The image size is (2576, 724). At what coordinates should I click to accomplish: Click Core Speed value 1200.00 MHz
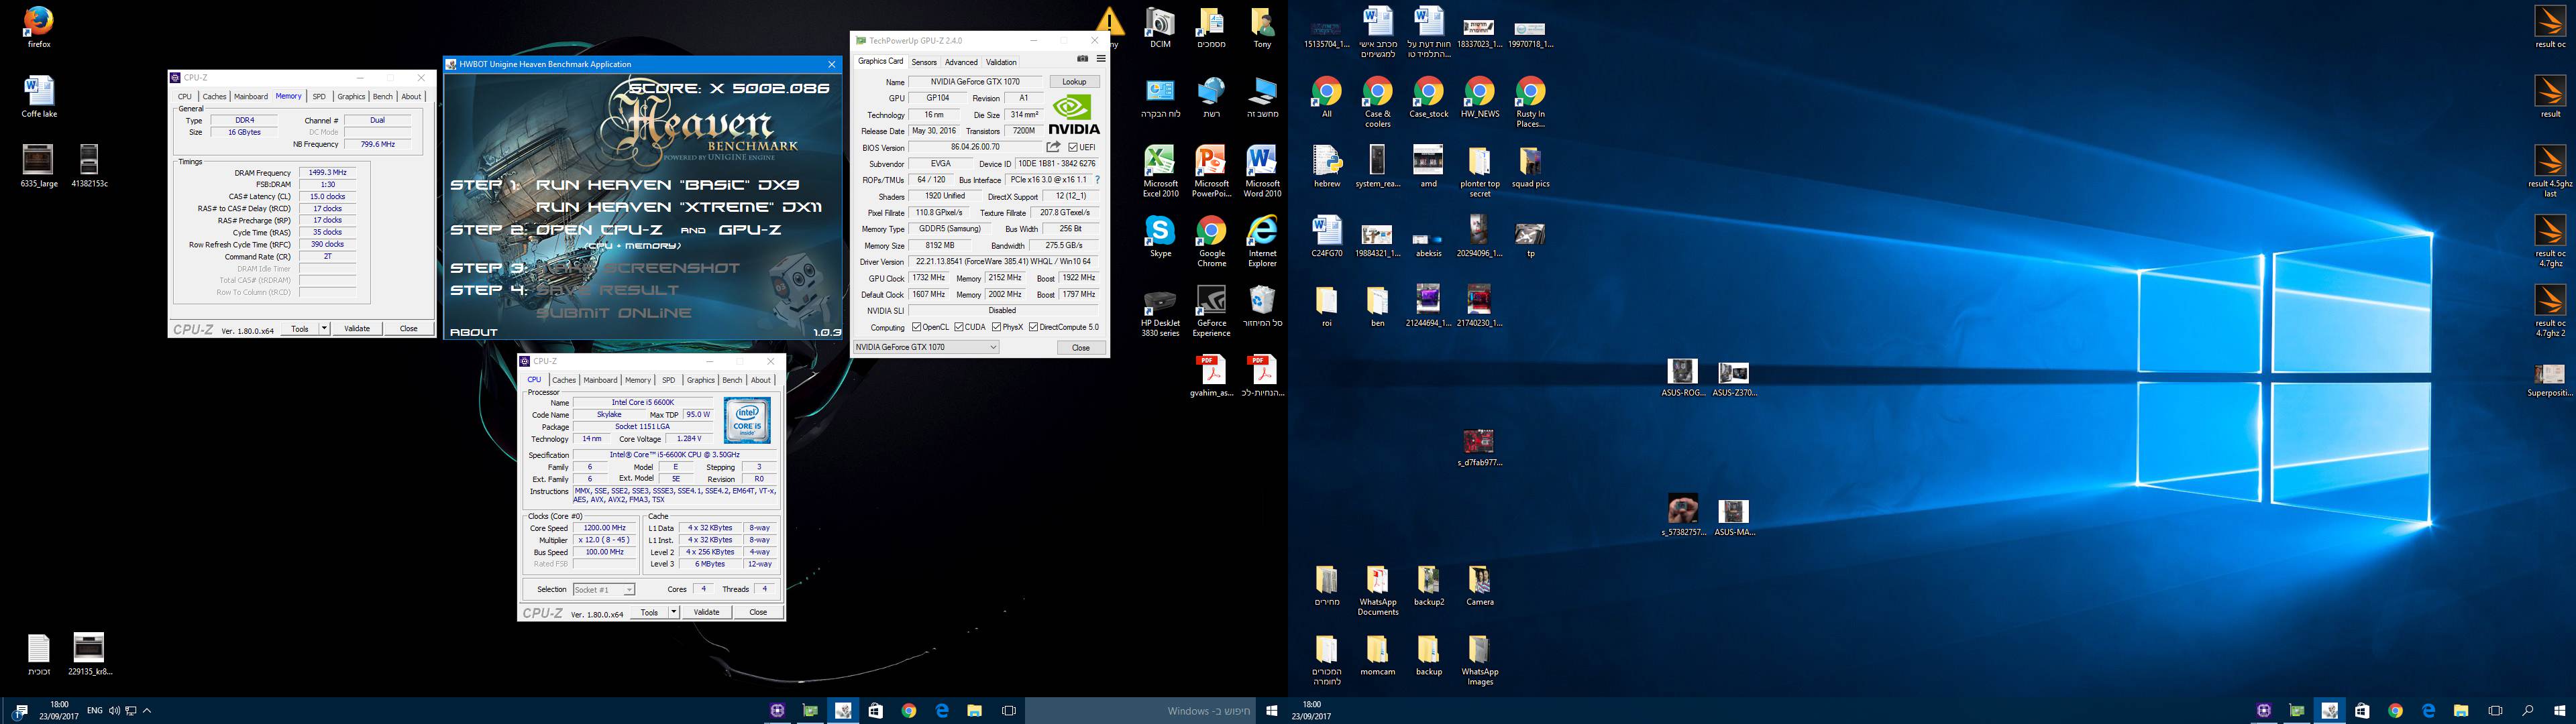pyautogui.click(x=605, y=528)
